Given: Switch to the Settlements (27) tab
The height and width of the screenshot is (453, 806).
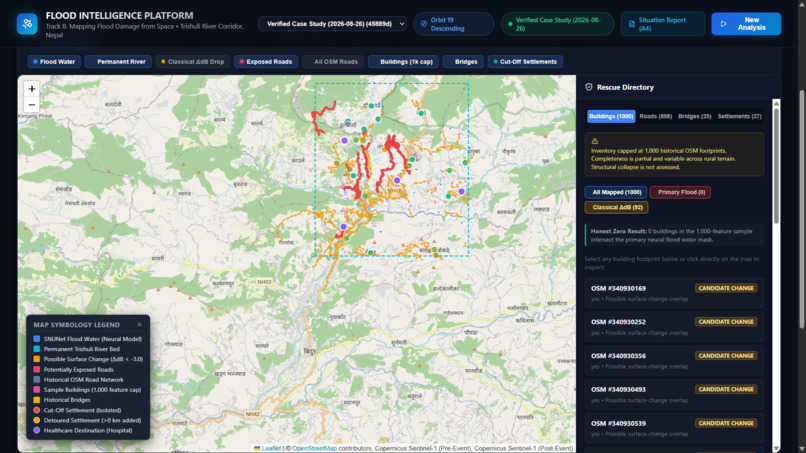Looking at the screenshot, I should point(740,116).
